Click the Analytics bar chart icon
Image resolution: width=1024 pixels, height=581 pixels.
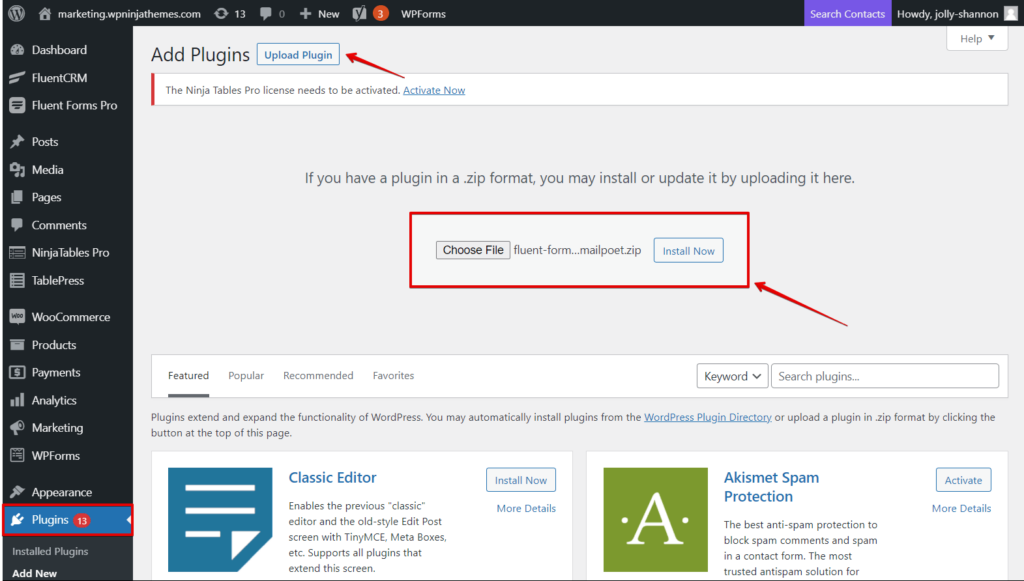[18, 400]
